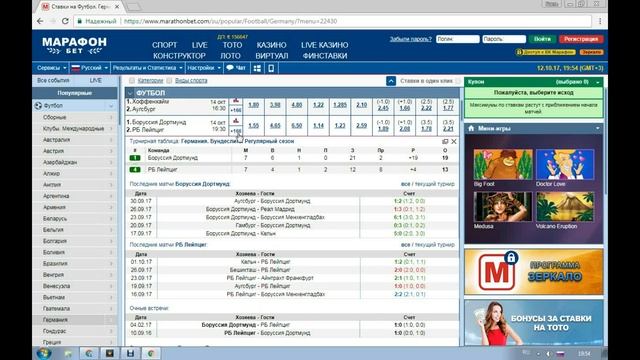Open the LIVE top menu item

pos(200,45)
